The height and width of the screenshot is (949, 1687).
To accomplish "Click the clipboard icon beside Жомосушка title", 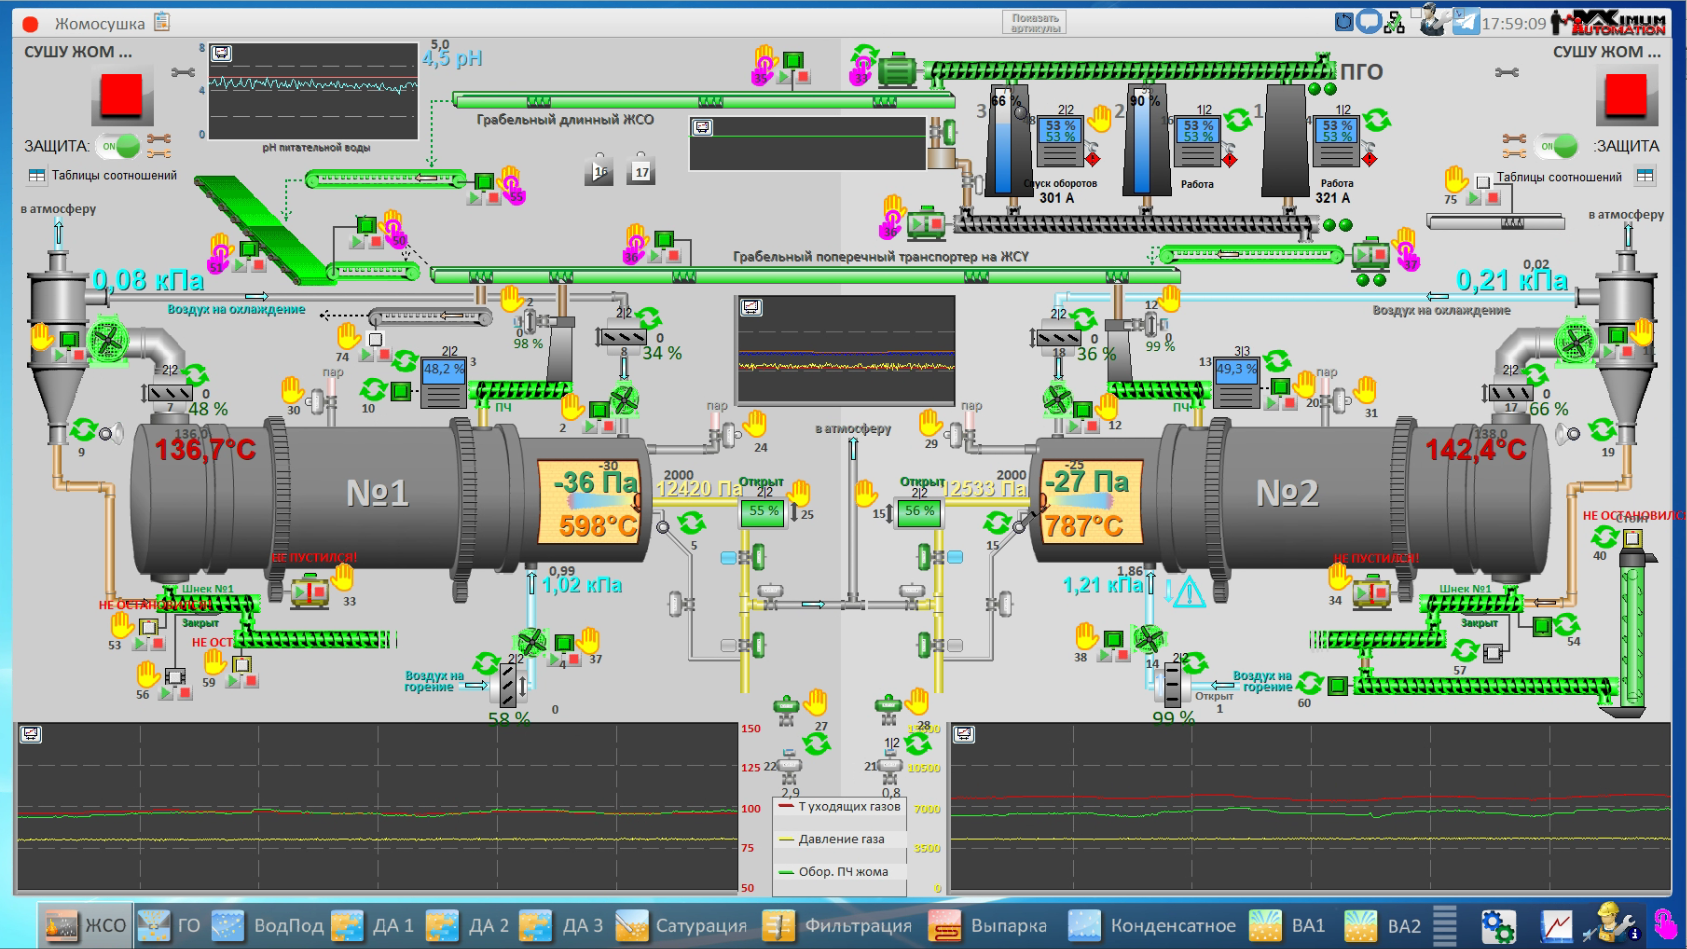I will [x=162, y=22].
